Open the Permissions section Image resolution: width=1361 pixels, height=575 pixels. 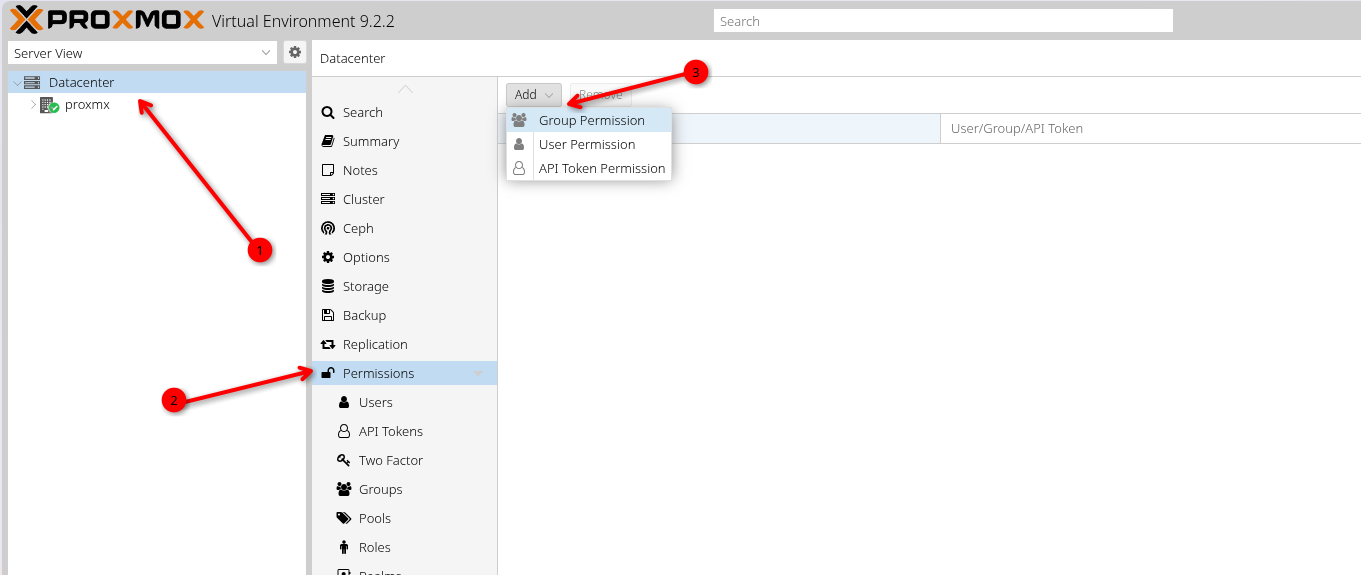click(x=405, y=374)
